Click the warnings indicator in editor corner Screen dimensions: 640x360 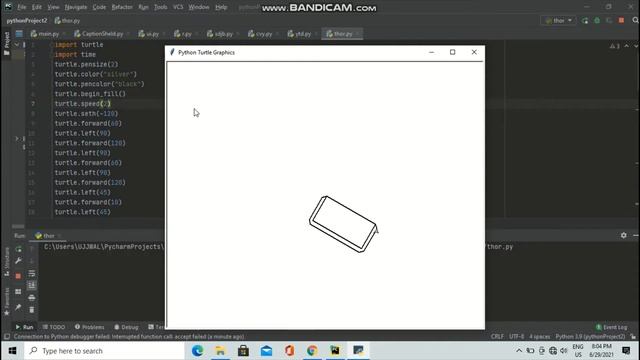[x=614, y=46]
